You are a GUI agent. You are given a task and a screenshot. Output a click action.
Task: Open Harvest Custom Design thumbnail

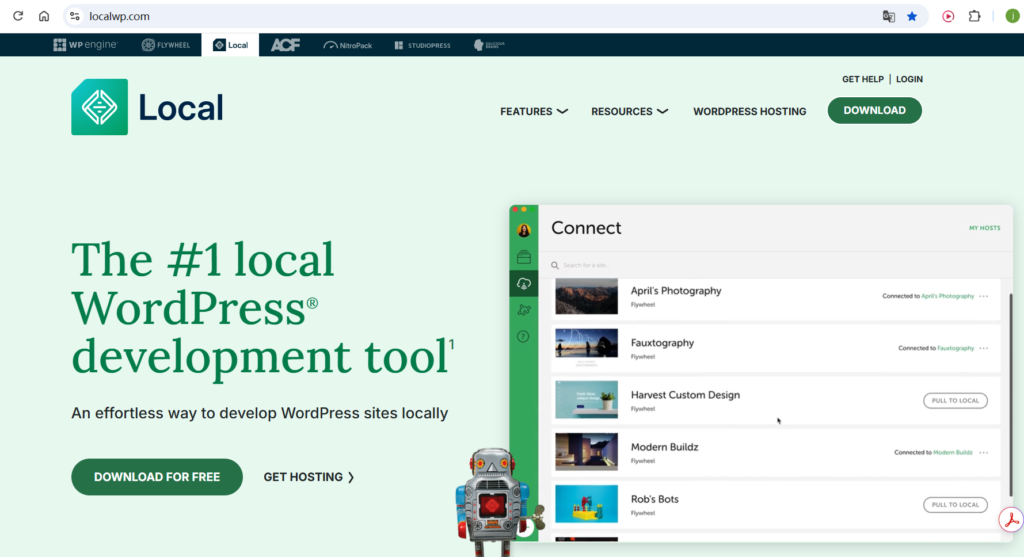(586, 399)
